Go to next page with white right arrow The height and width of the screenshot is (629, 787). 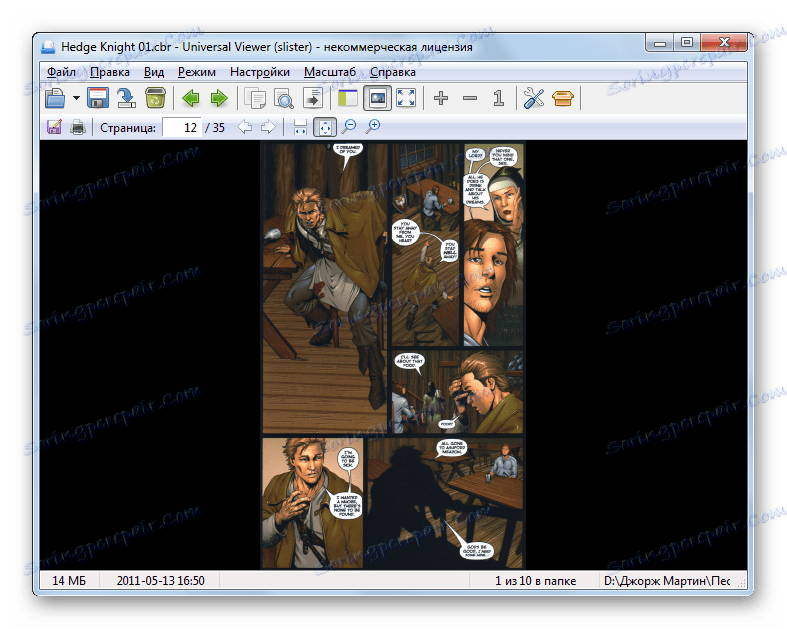pos(268,127)
